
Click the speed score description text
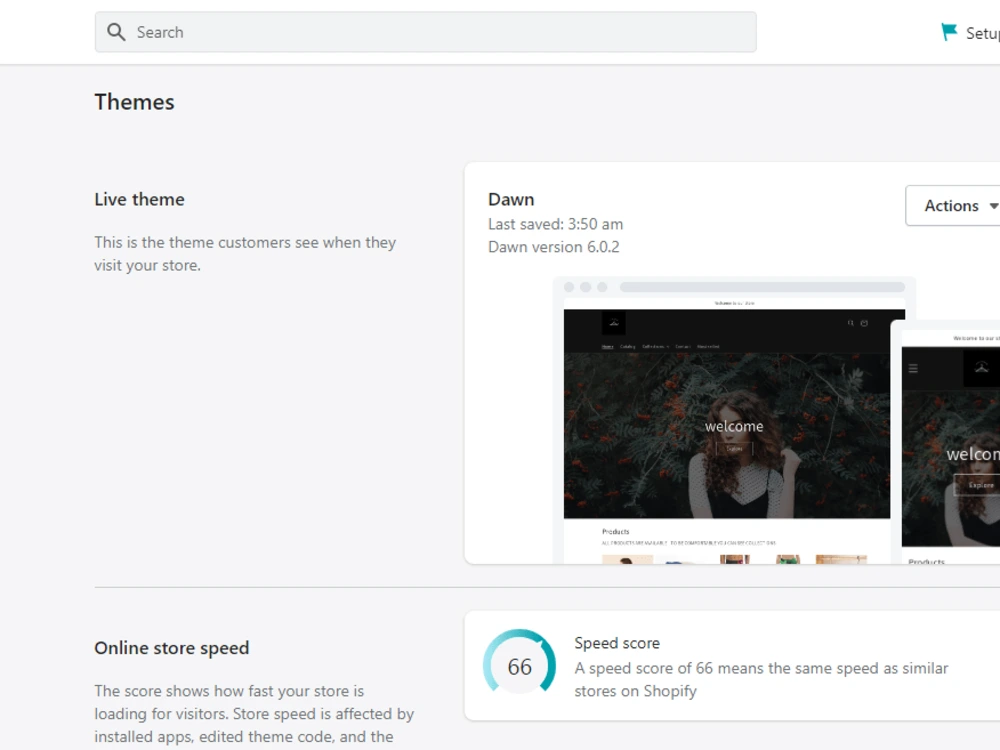[761, 680]
